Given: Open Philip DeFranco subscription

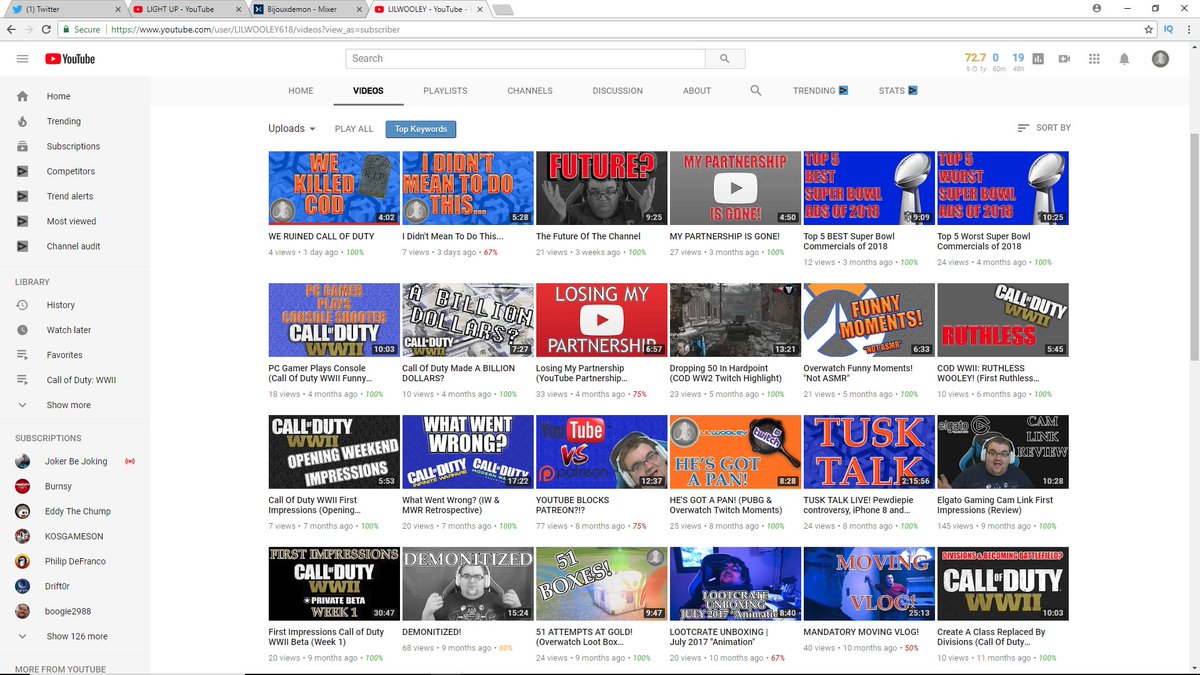Looking at the screenshot, I should point(75,561).
